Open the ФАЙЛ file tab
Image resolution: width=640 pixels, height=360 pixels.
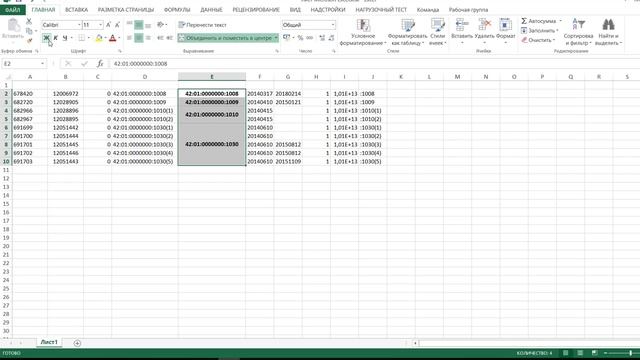click(13, 9)
